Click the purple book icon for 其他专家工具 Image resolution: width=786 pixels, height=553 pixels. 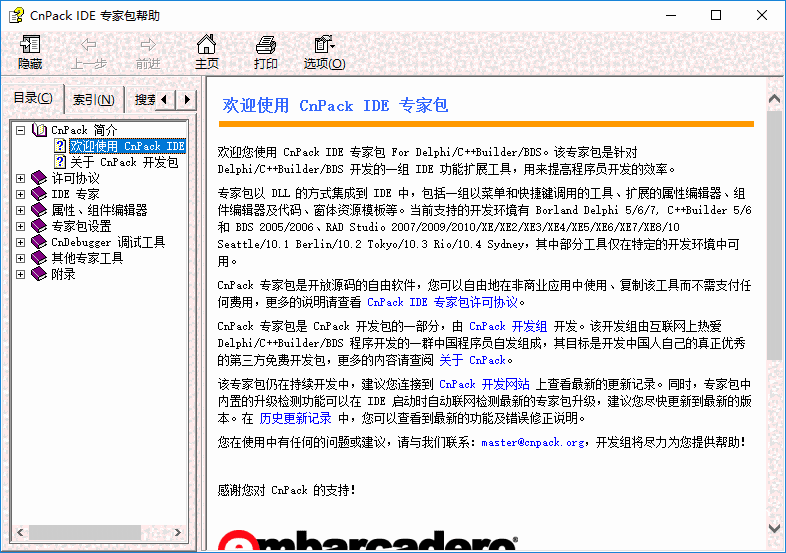coord(39,258)
